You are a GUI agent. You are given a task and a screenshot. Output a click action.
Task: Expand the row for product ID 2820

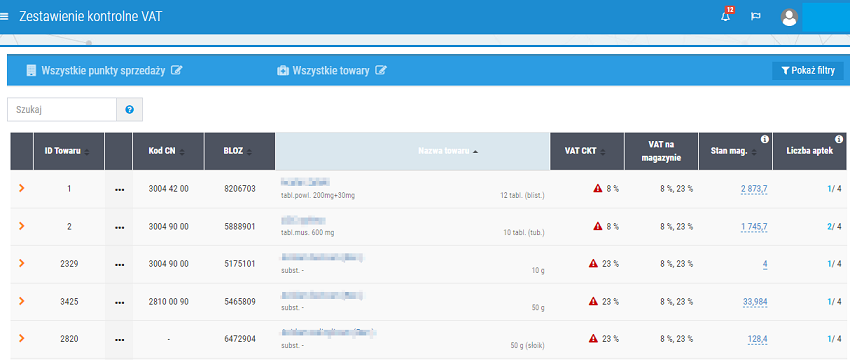[x=22, y=338]
